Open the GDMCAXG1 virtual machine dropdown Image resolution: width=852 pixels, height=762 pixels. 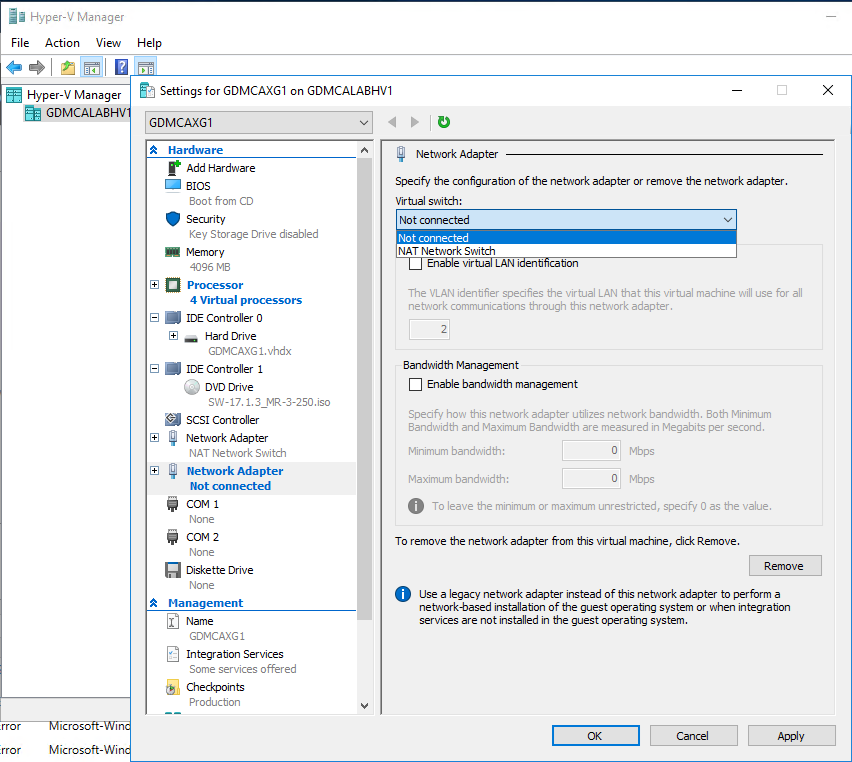(259, 123)
